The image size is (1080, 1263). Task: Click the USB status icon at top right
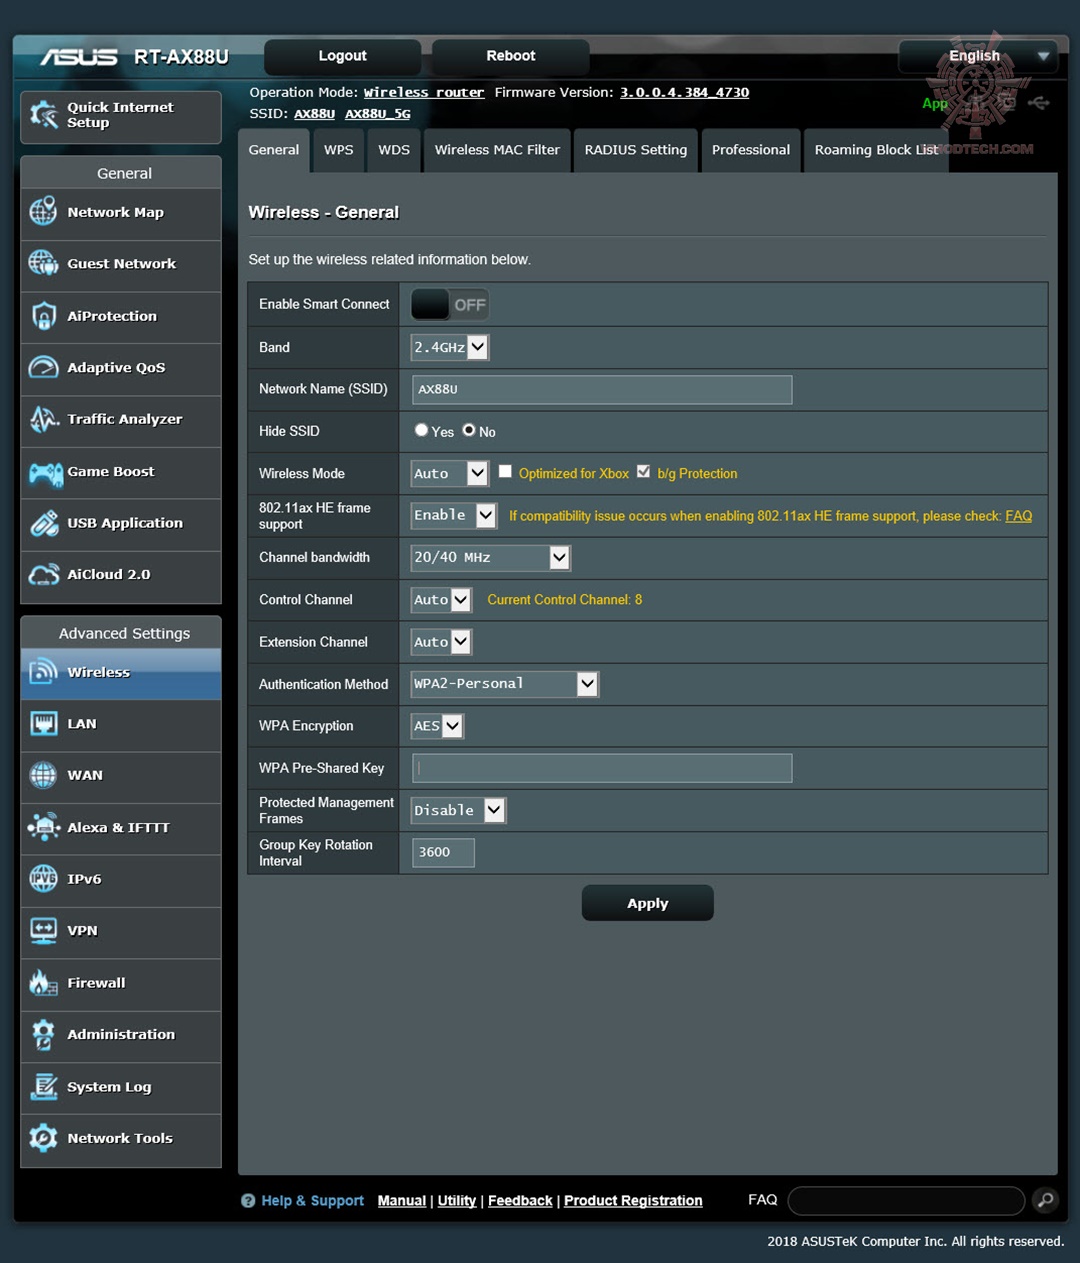pyautogui.click(x=1039, y=103)
